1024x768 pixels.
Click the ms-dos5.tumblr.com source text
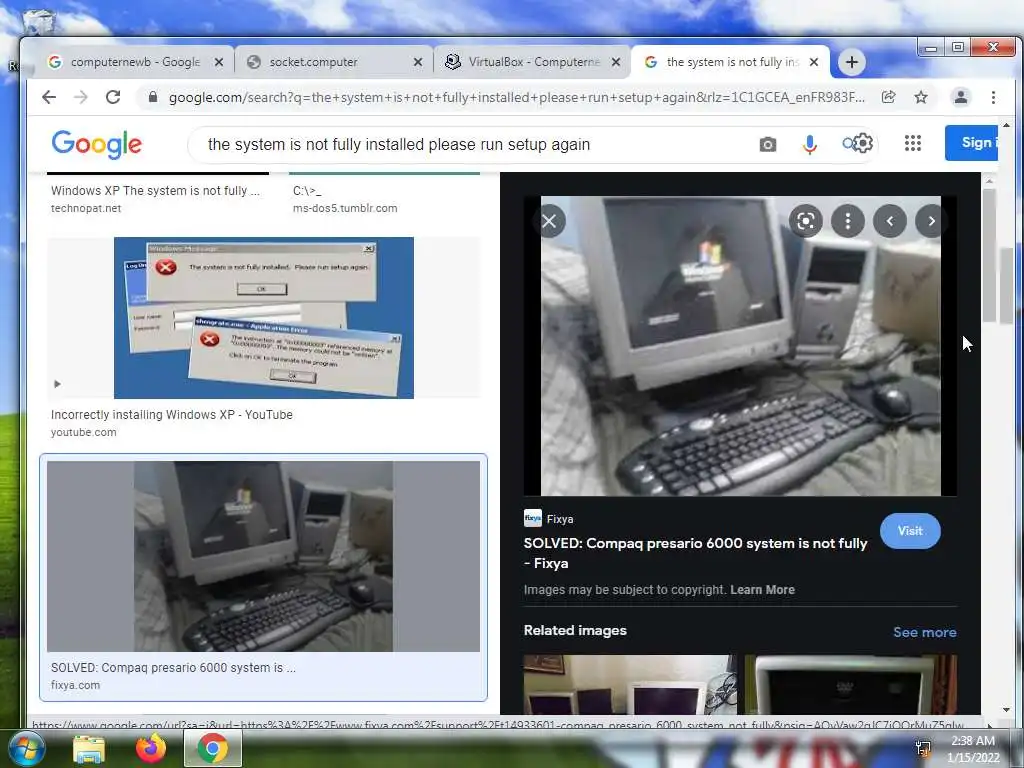coord(345,208)
